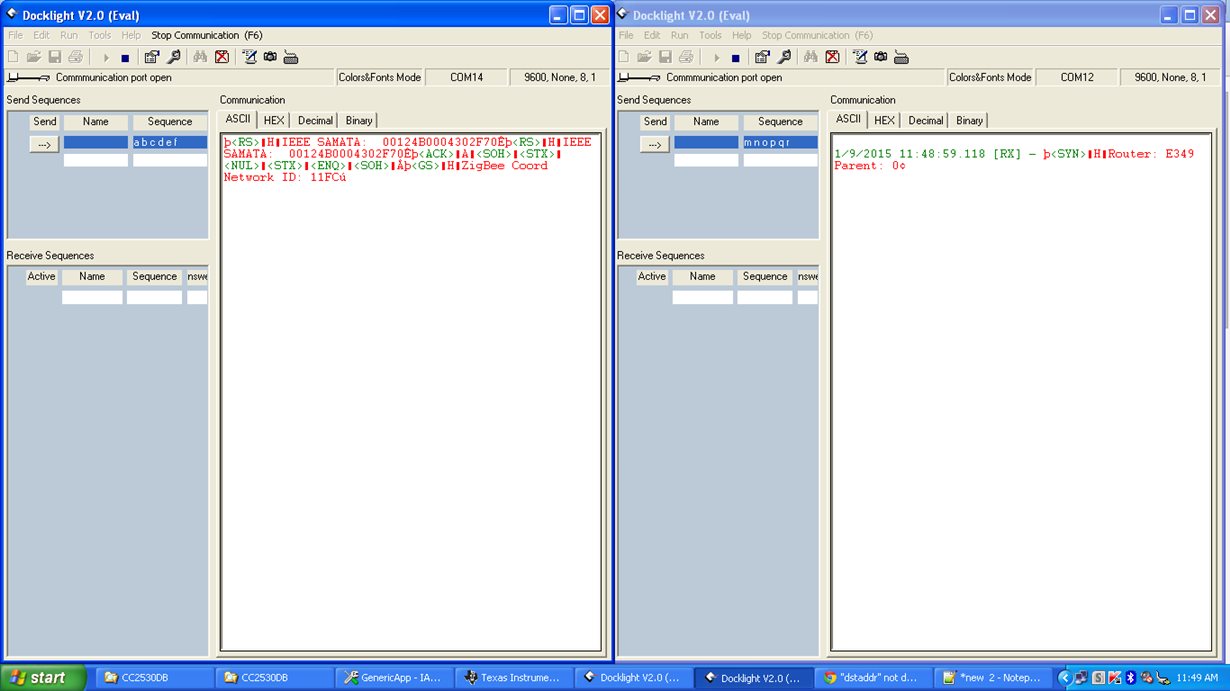The width and height of the screenshot is (1230, 691).
Task: Click the notepad icon in COM14 window toolbar
Action: tap(249, 57)
